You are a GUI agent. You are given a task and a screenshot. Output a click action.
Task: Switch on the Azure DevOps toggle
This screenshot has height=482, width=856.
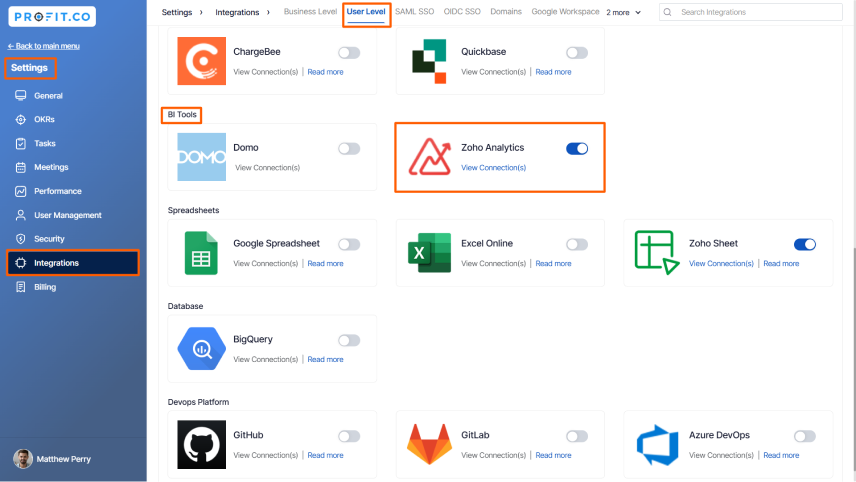[805, 436]
